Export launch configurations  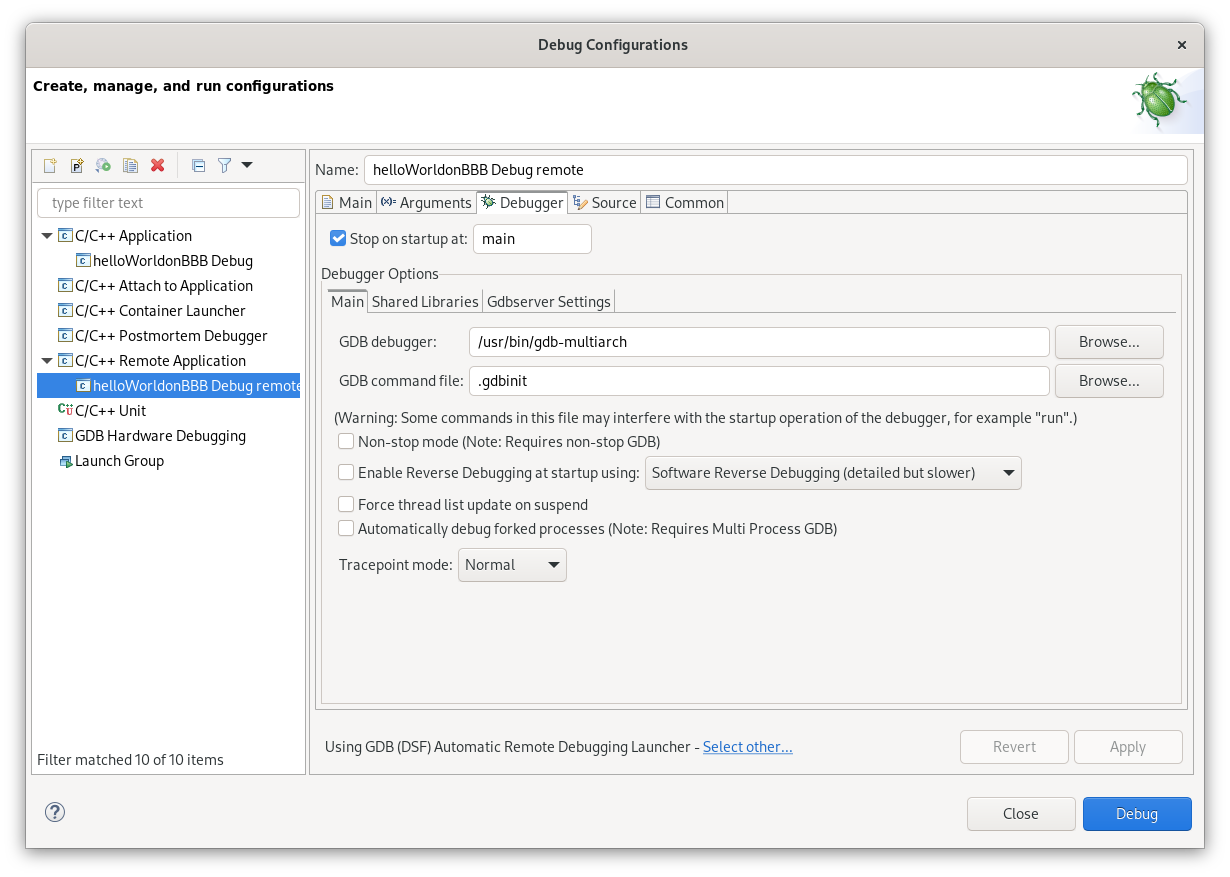(x=103, y=165)
